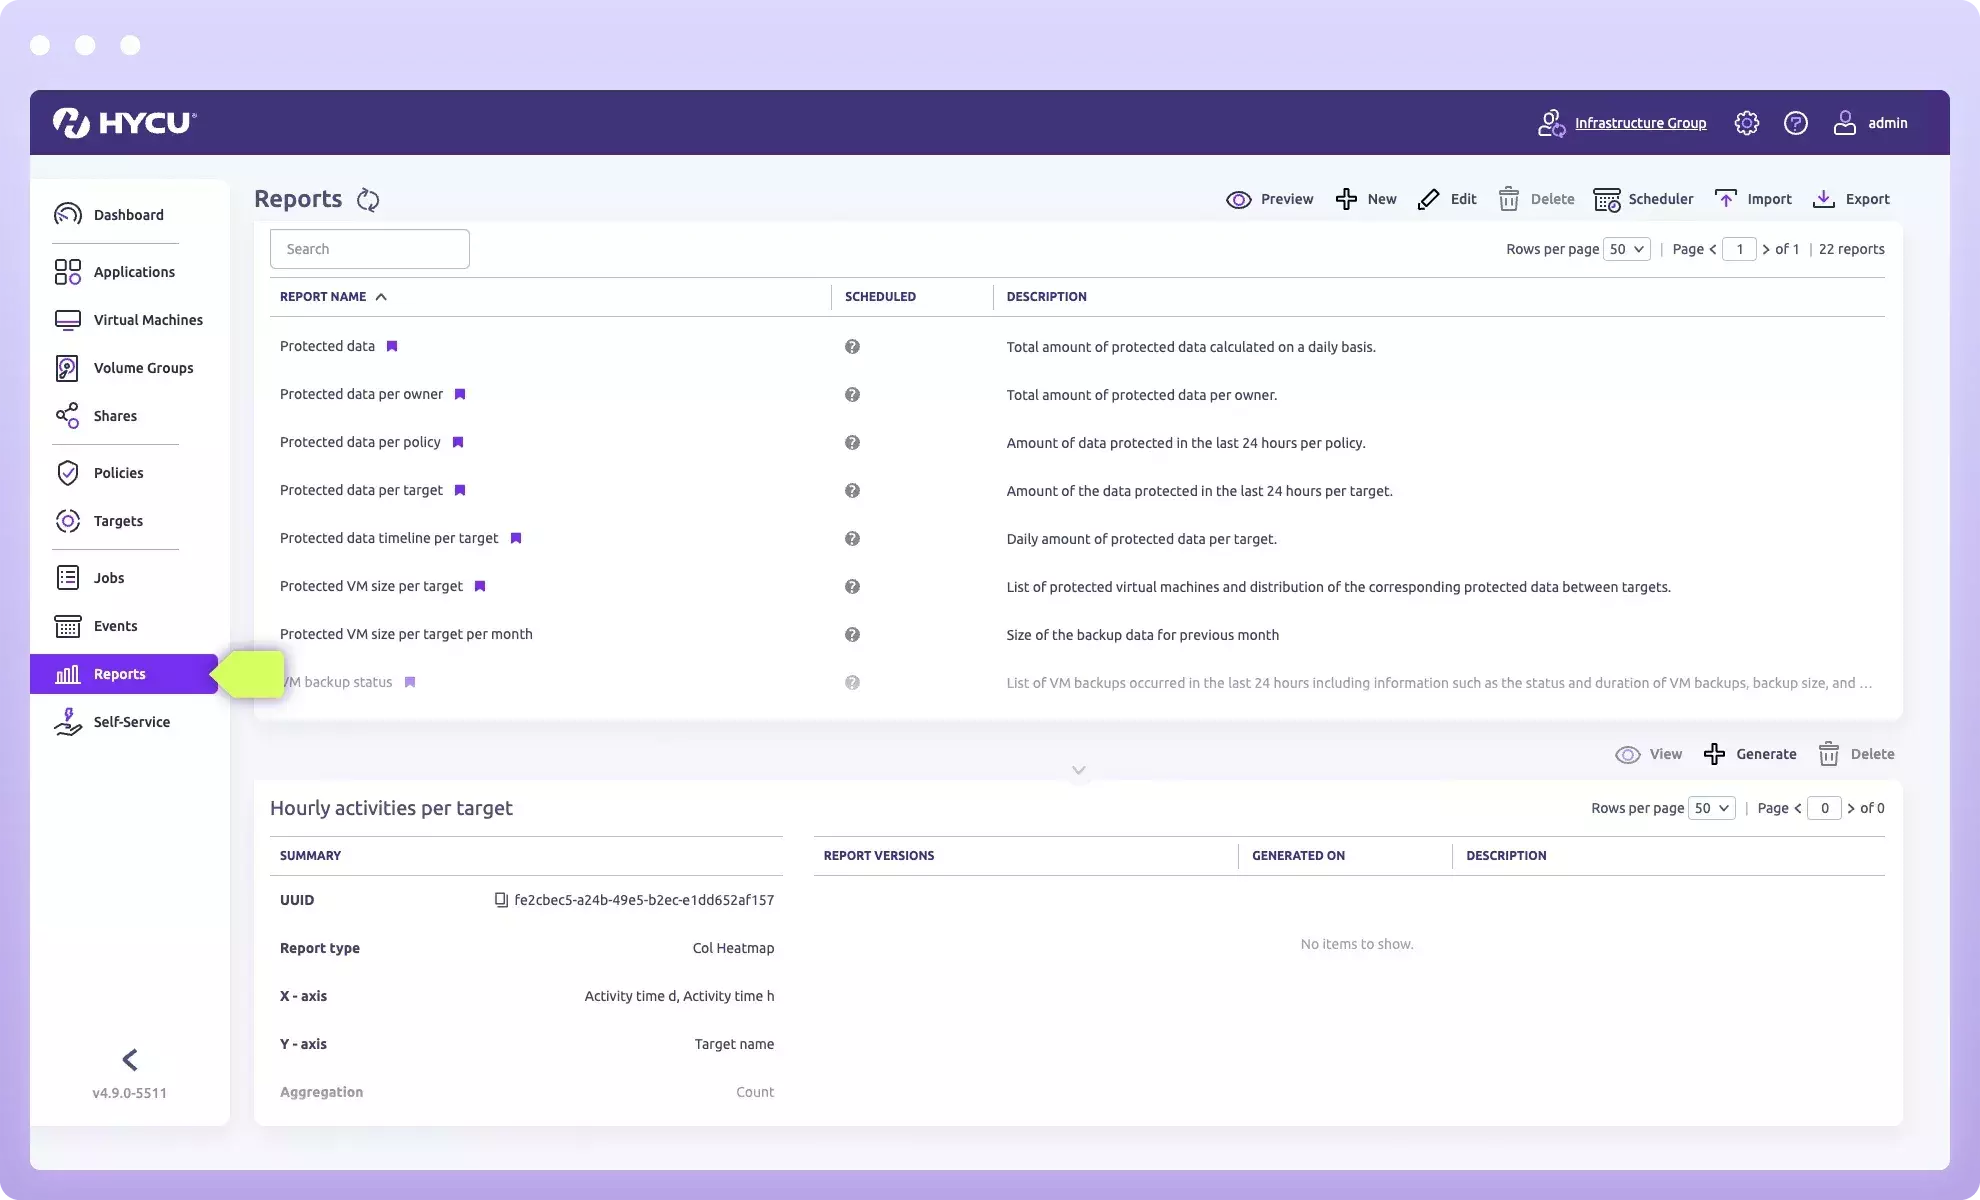Collapse the reports table via the chevron
Image resolution: width=1980 pixels, height=1200 pixels.
pyautogui.click(x=1079, y=770)
